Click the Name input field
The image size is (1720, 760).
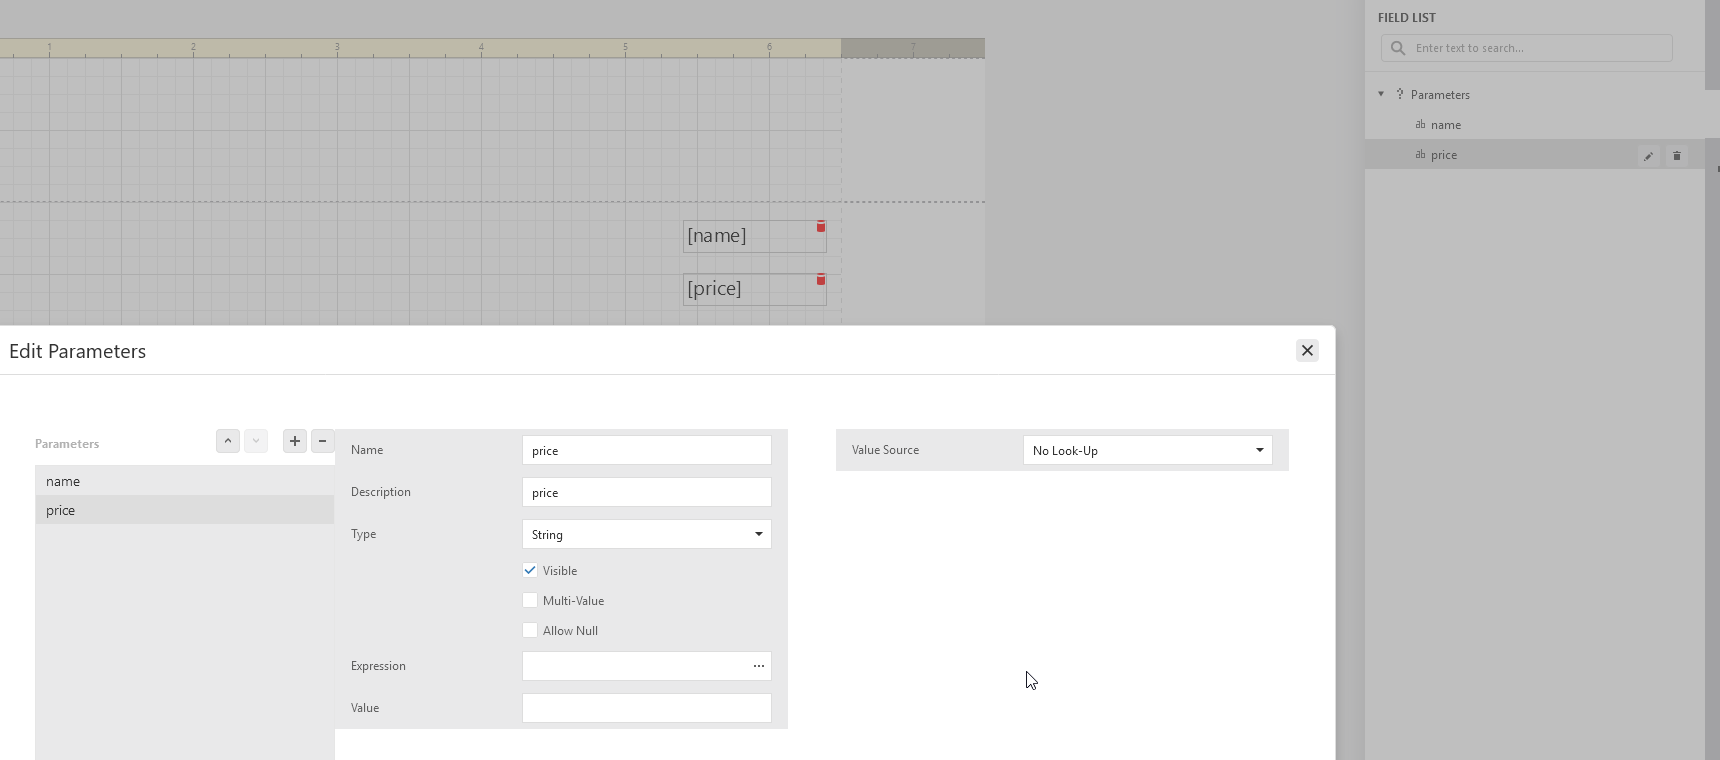point(647,450)
